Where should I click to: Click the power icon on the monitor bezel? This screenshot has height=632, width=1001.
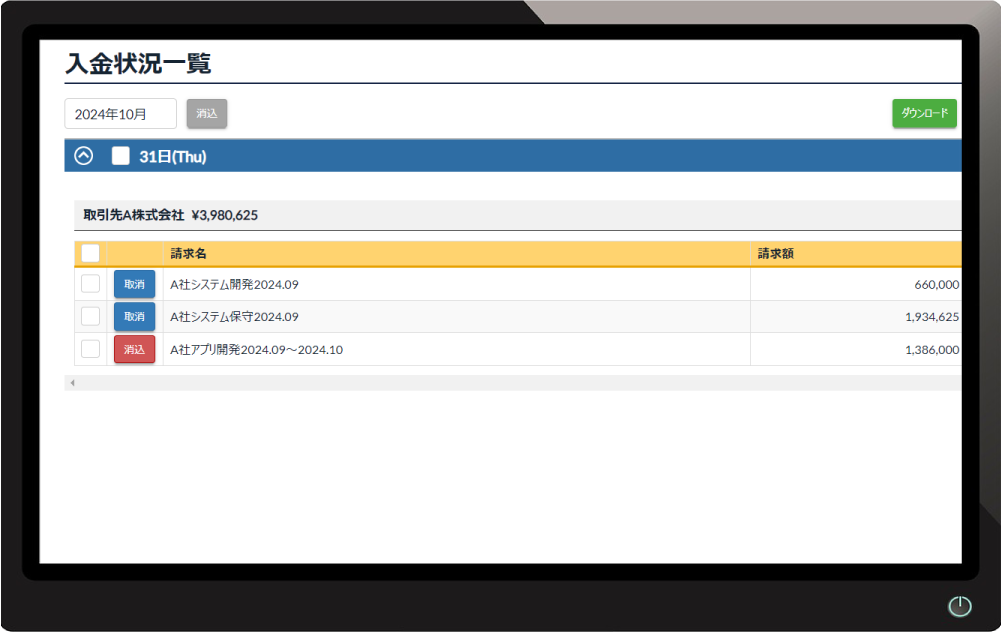(x=959, y=606)
